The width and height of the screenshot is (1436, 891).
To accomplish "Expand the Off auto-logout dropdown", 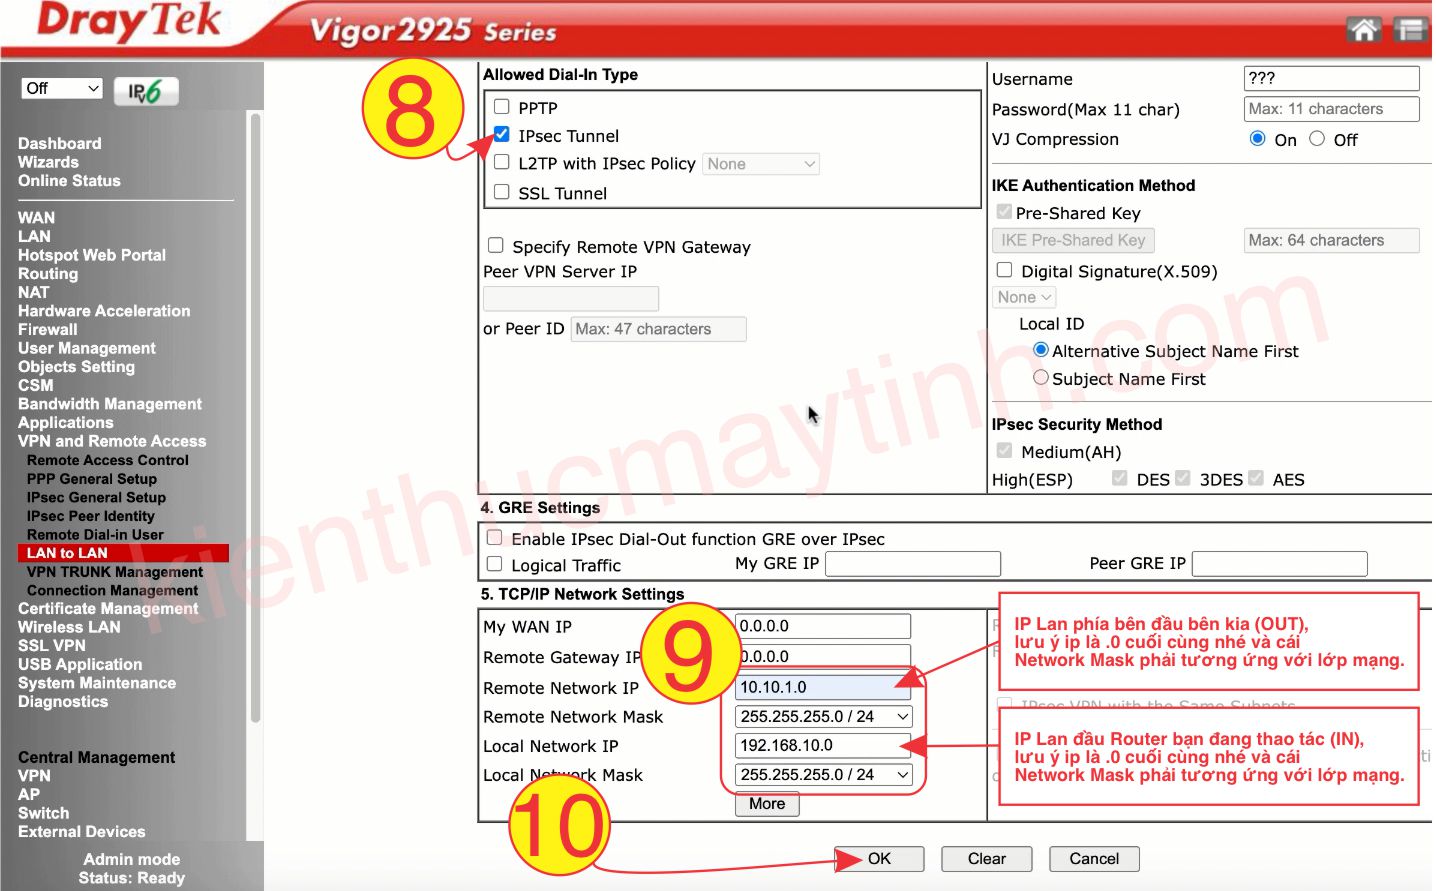I will (62, 88).
